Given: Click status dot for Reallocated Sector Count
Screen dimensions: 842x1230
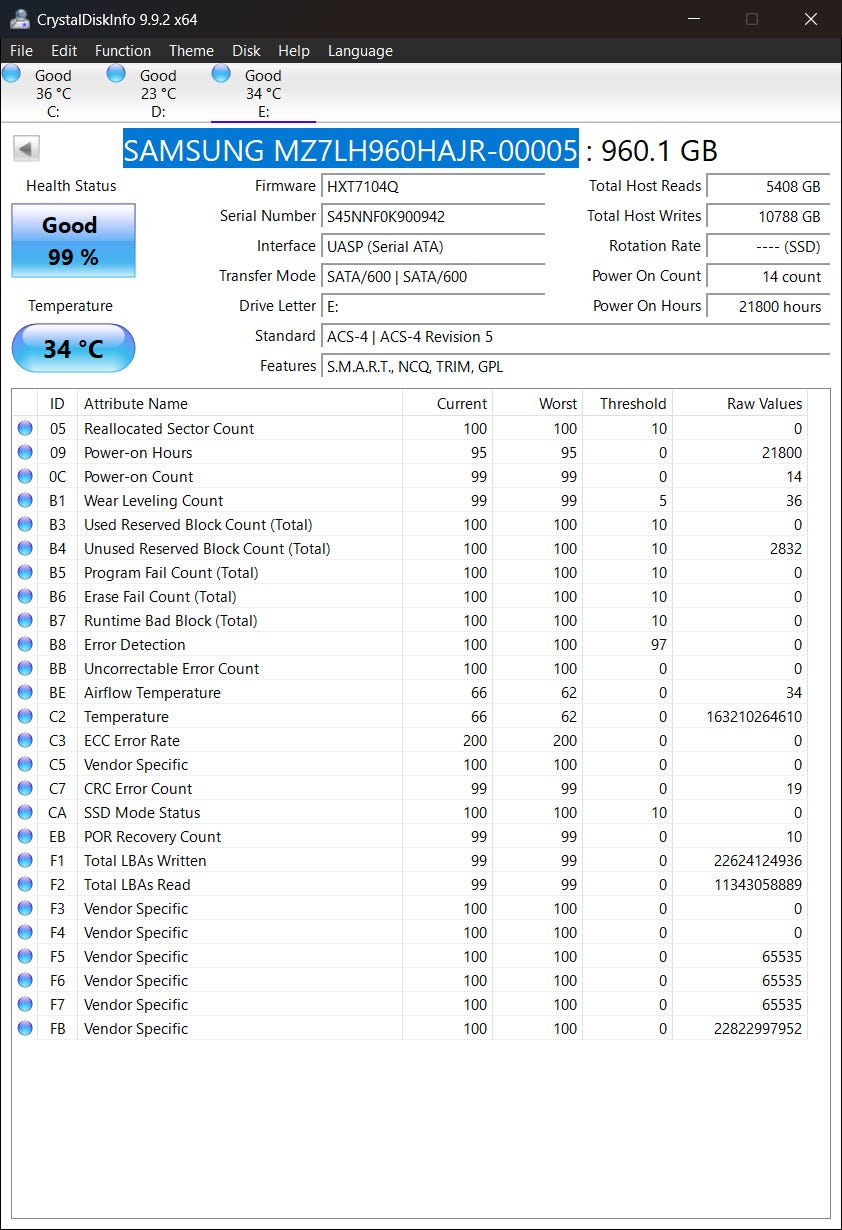Looking at the screenshot, I should click(25, 429).
